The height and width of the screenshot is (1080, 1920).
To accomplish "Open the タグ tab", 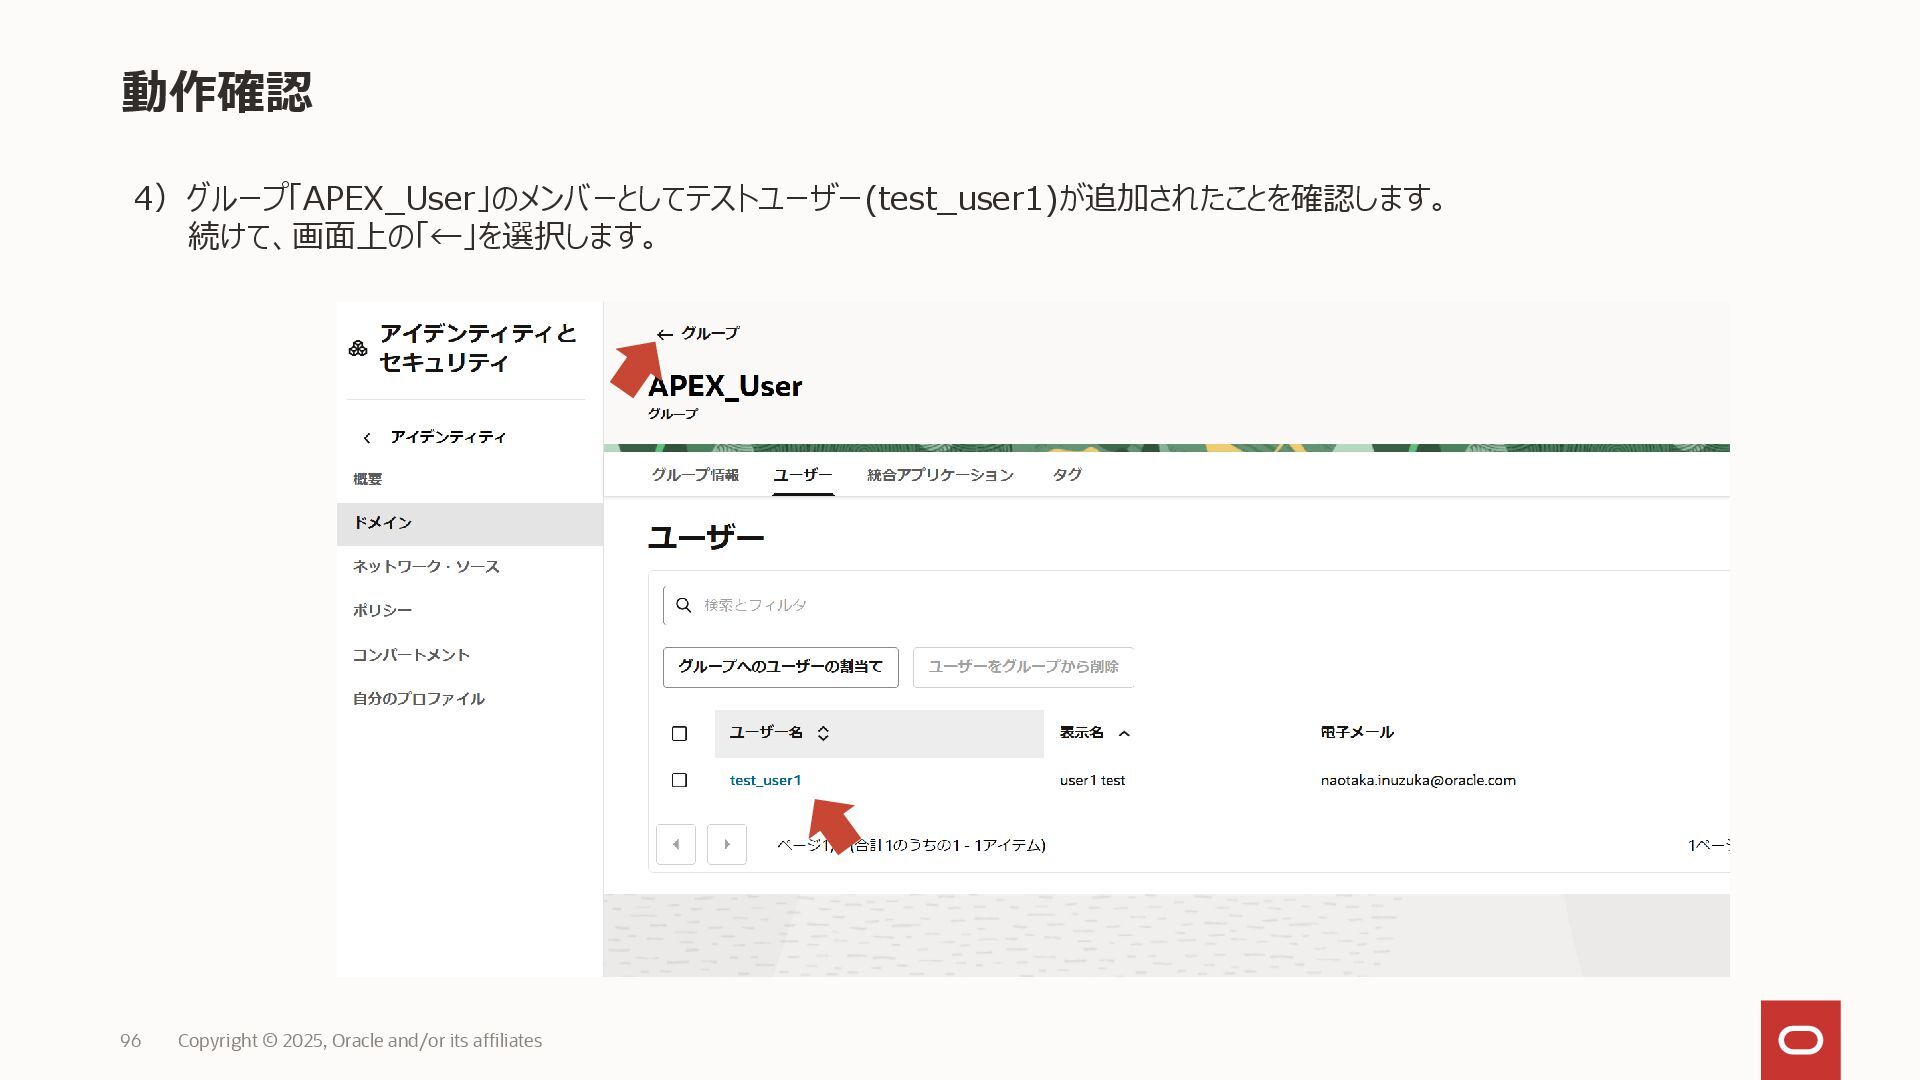I will pos(1067,475).
